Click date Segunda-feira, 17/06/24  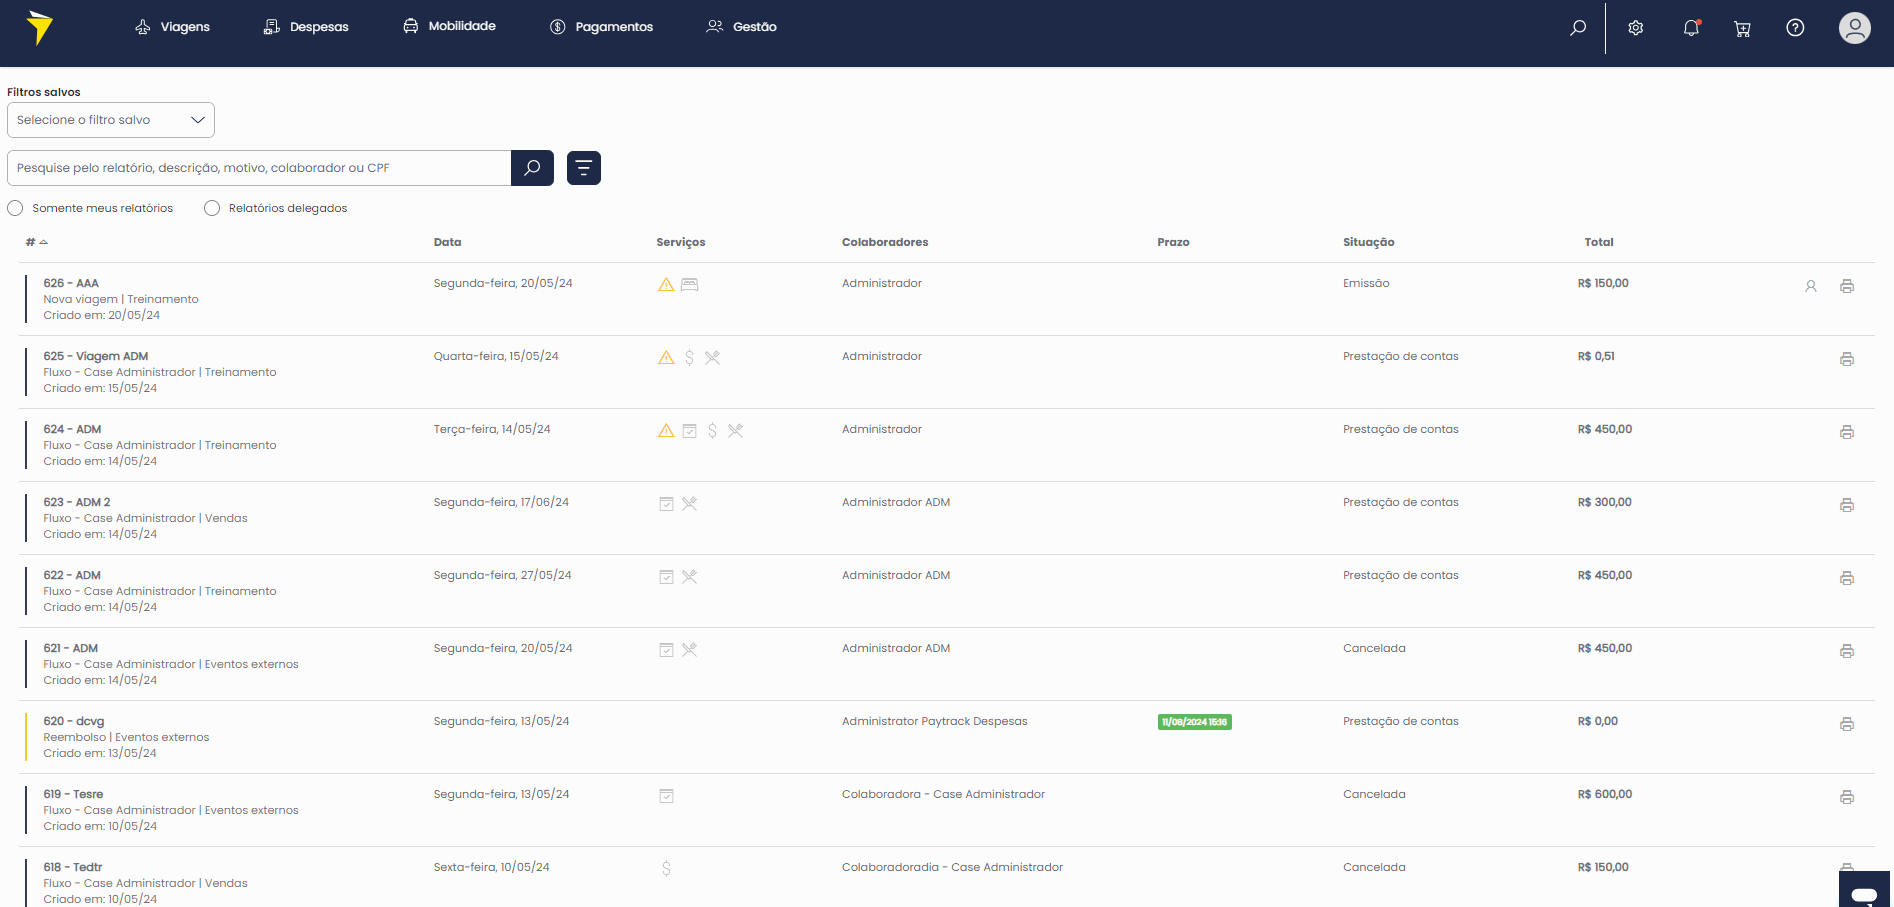click(x=501, y=502)
